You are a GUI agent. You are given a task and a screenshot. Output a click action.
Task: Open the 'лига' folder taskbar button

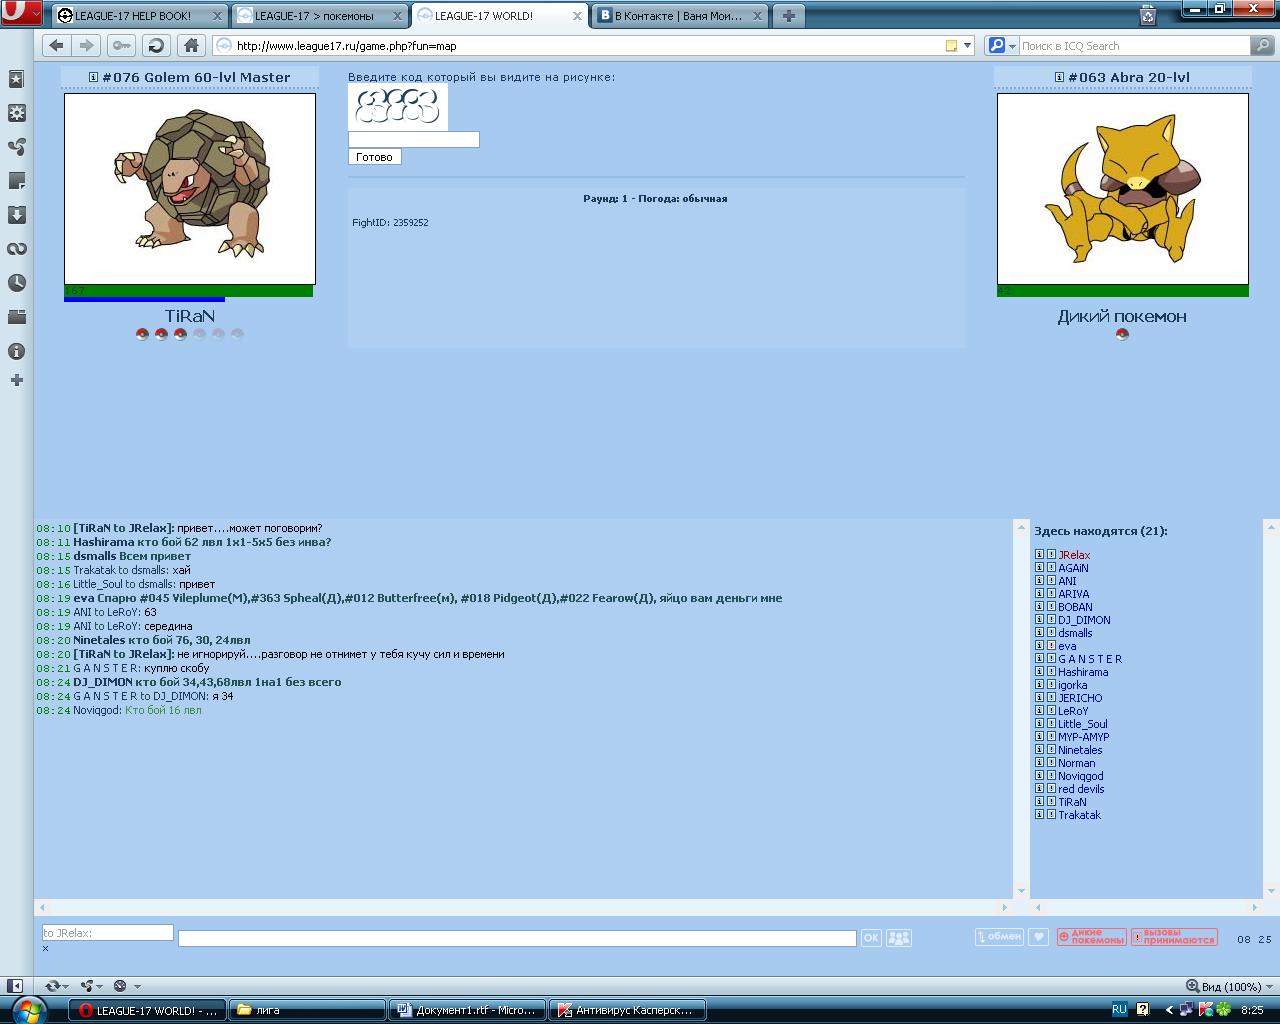pos(306,1010)
